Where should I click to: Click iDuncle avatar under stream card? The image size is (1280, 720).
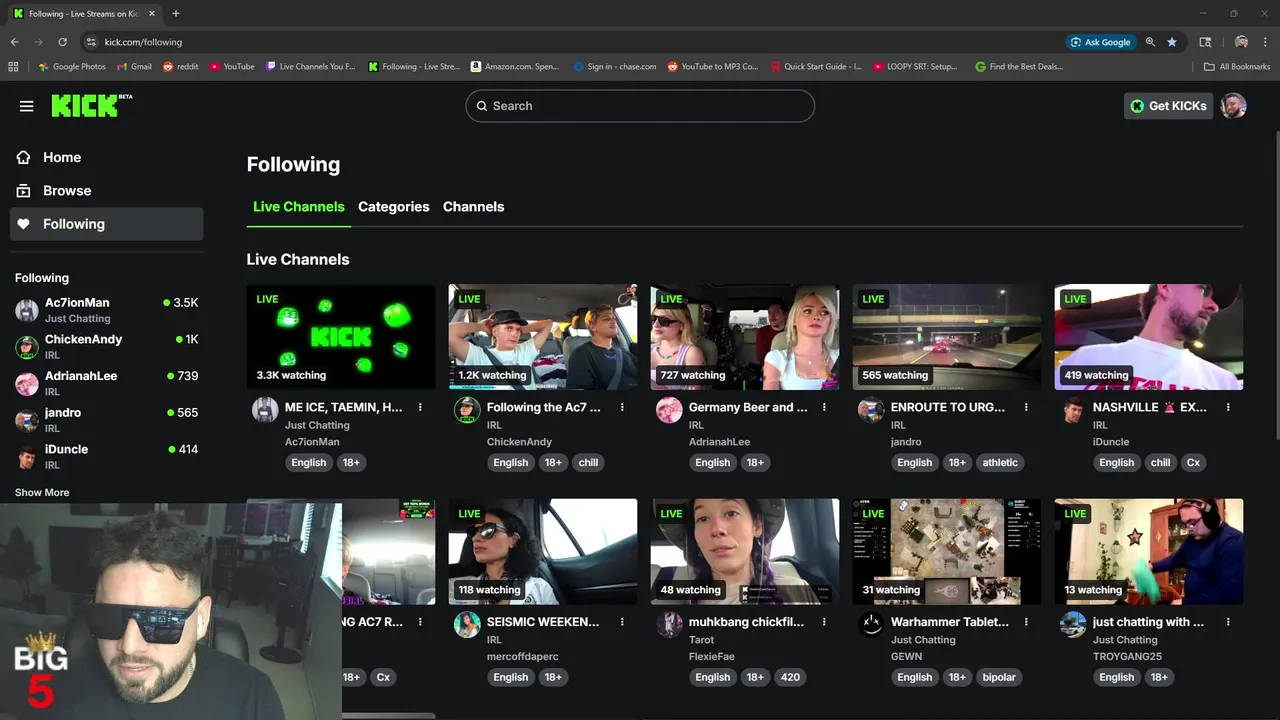pos(1073,410)
